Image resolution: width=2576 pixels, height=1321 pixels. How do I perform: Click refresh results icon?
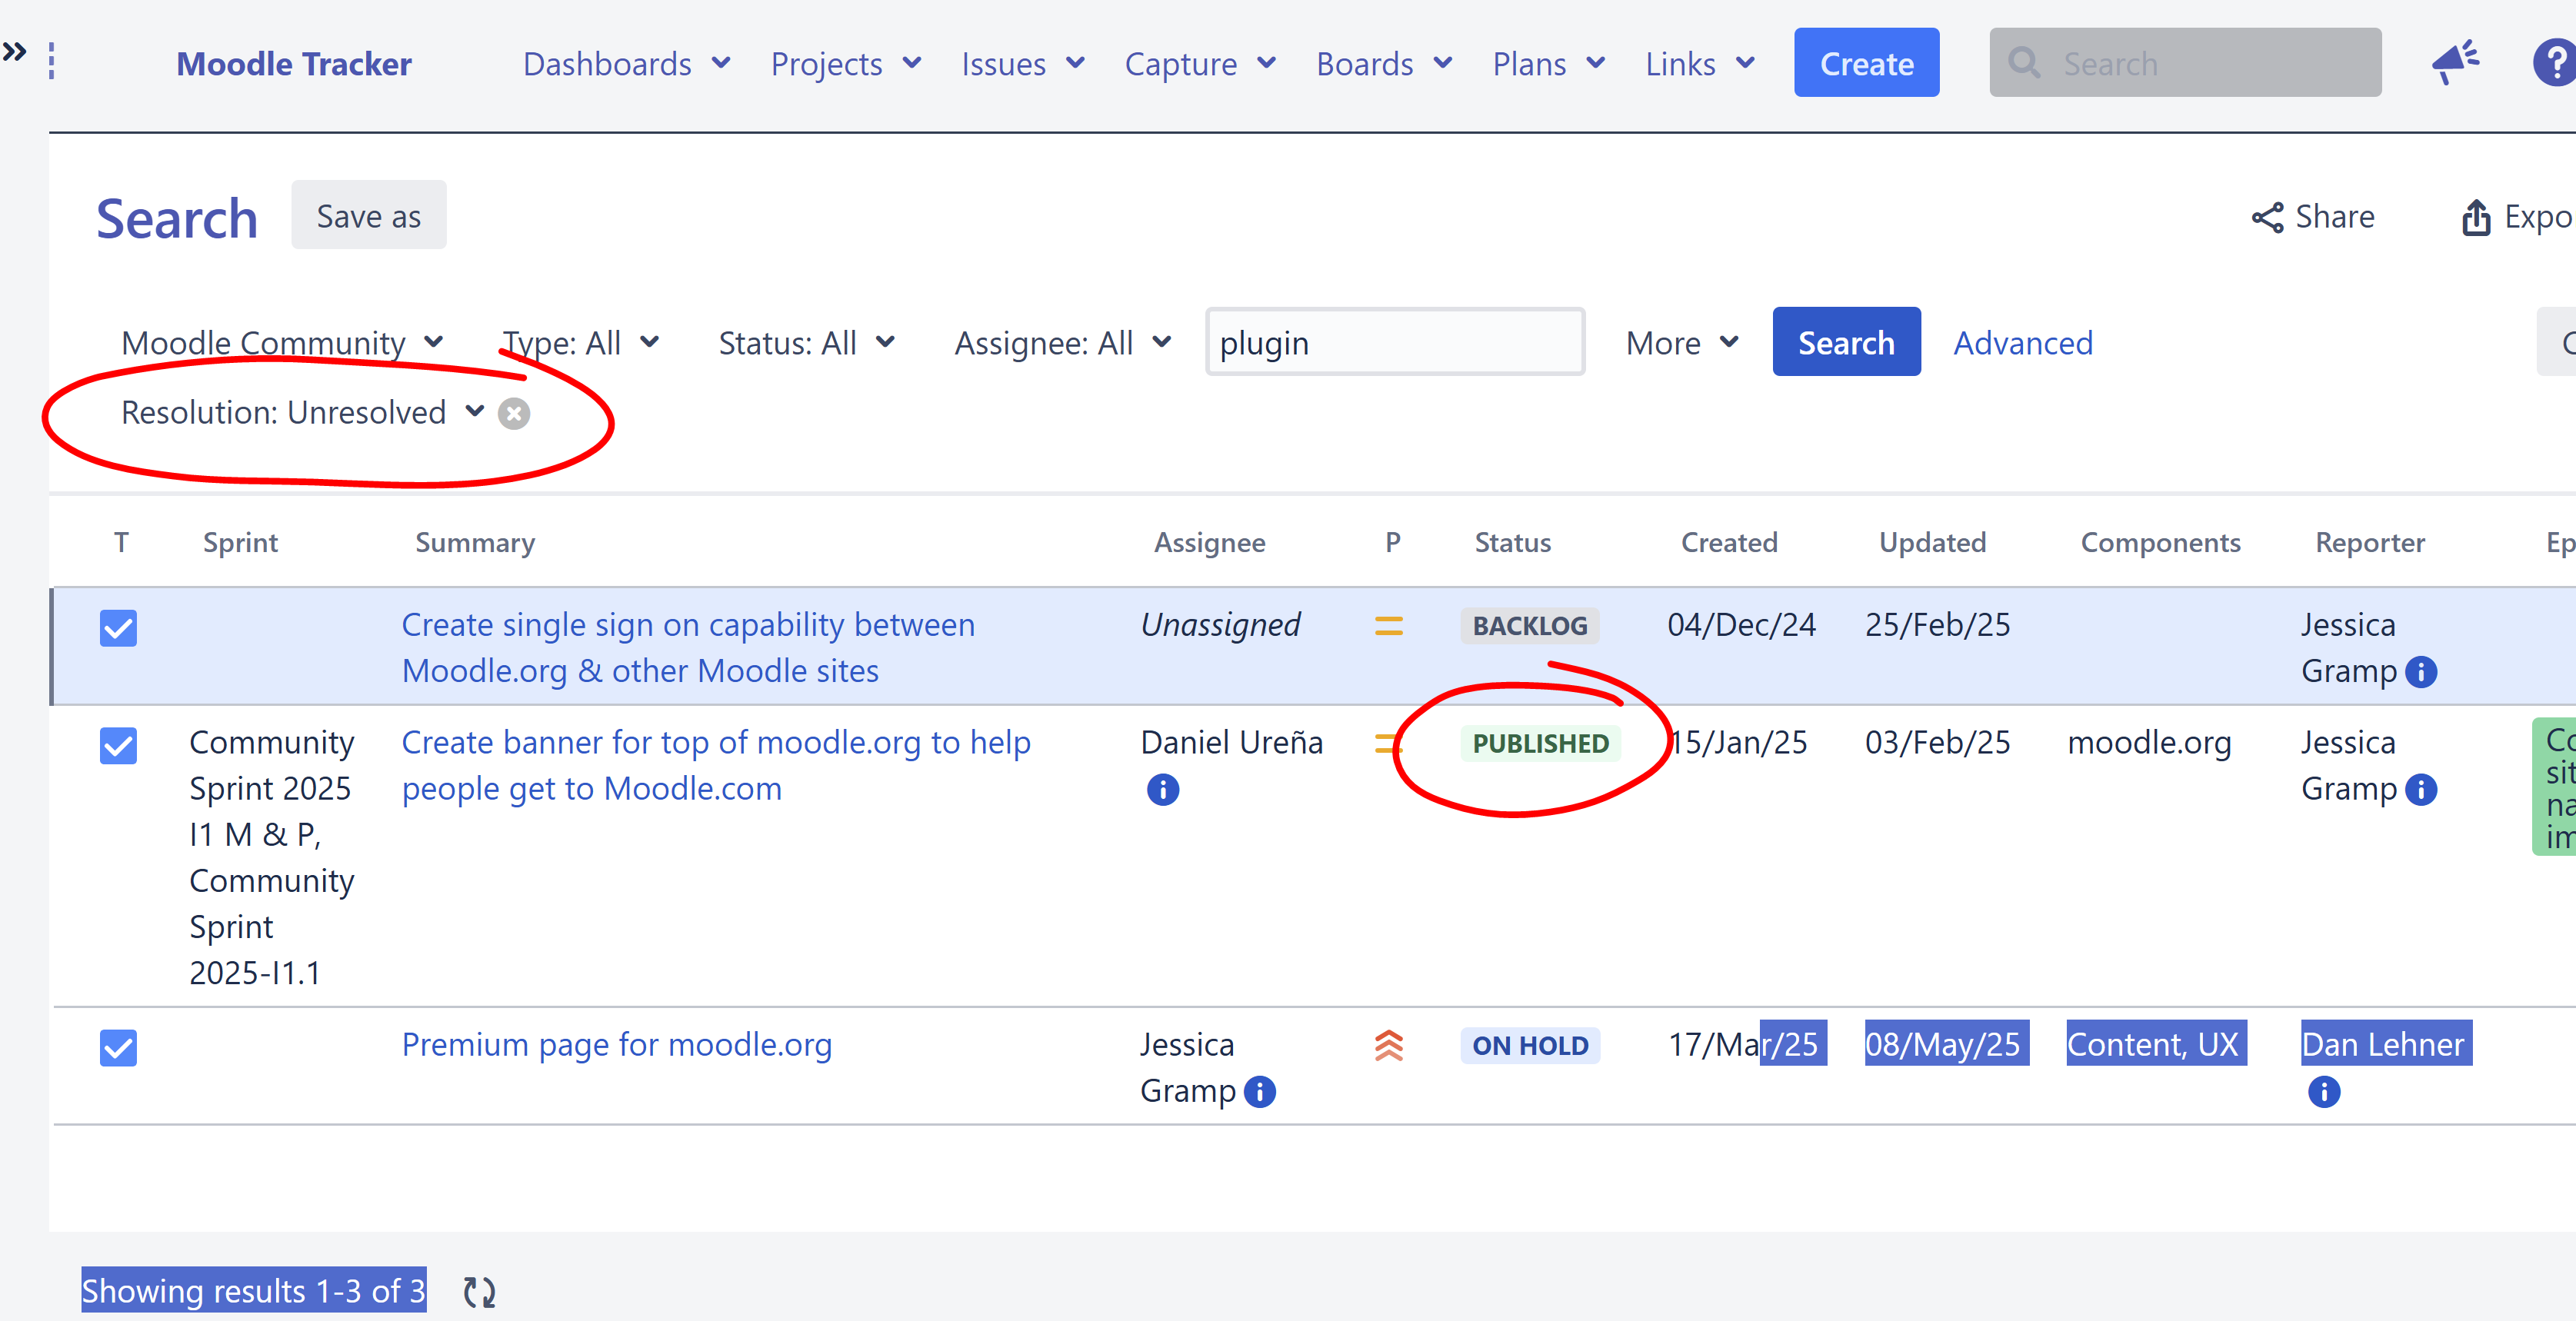click(479, 1291)
